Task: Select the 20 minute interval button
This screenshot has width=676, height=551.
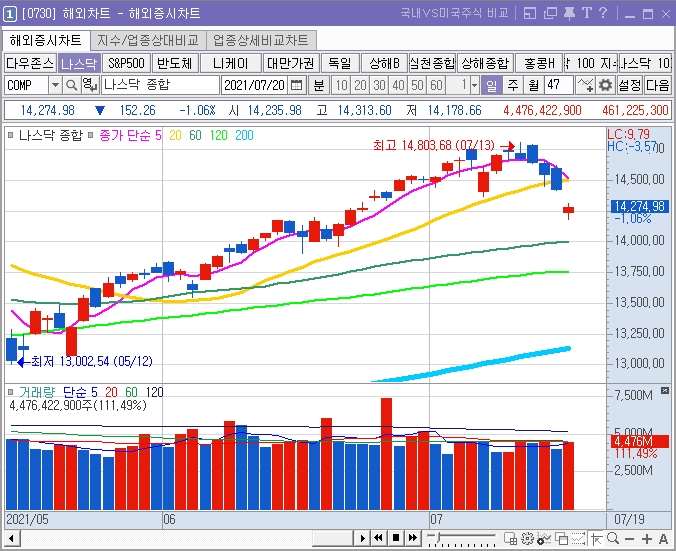Action: [360, 85]
